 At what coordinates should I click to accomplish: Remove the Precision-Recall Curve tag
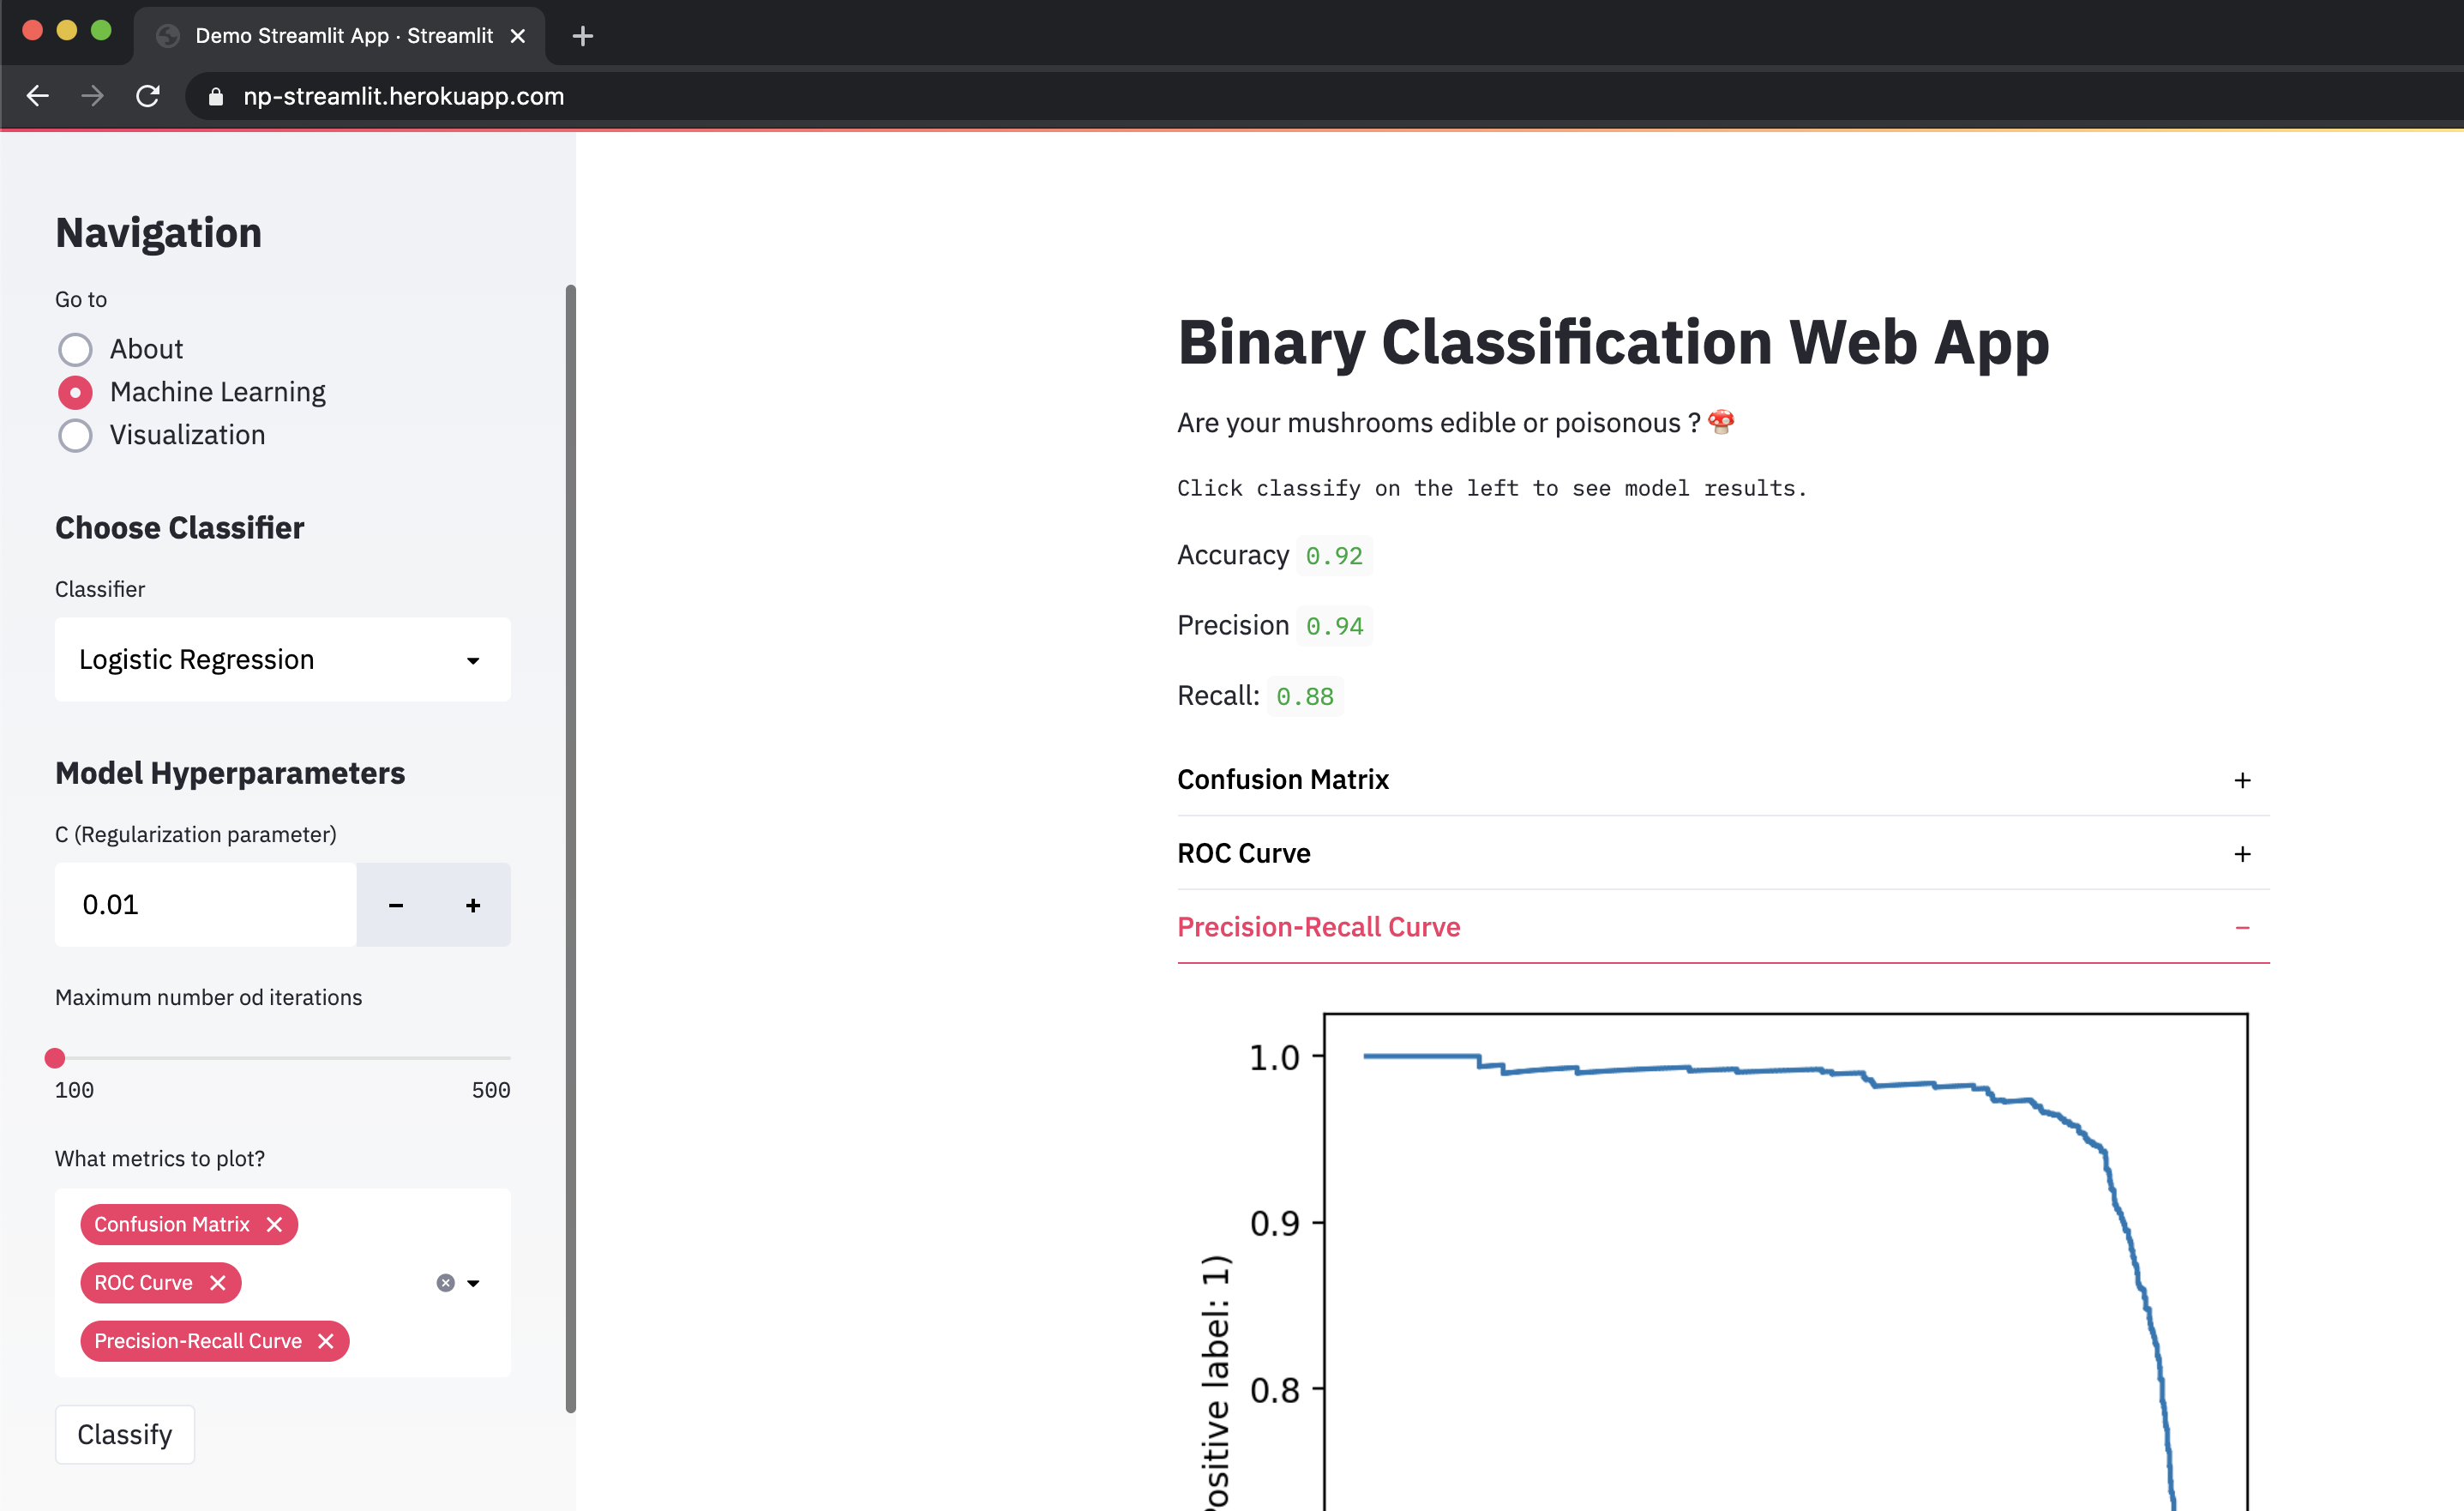click(x=325, y=1341)
